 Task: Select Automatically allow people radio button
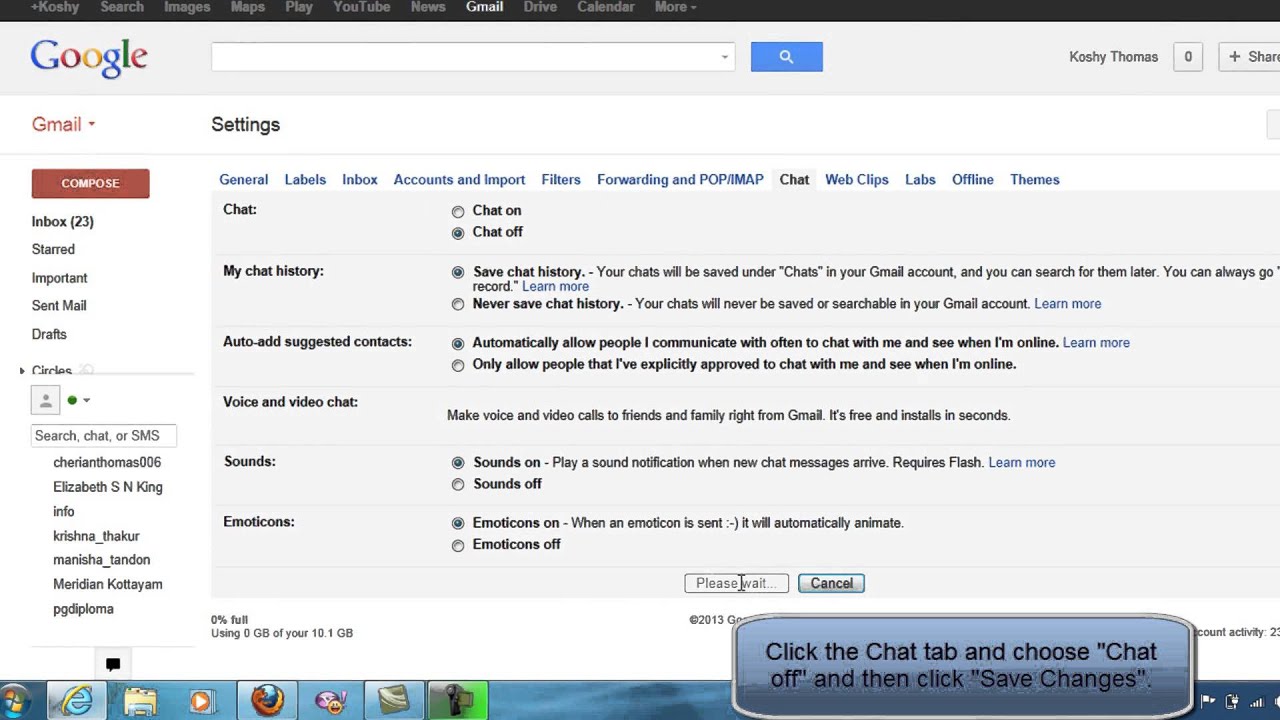[458, 343]
